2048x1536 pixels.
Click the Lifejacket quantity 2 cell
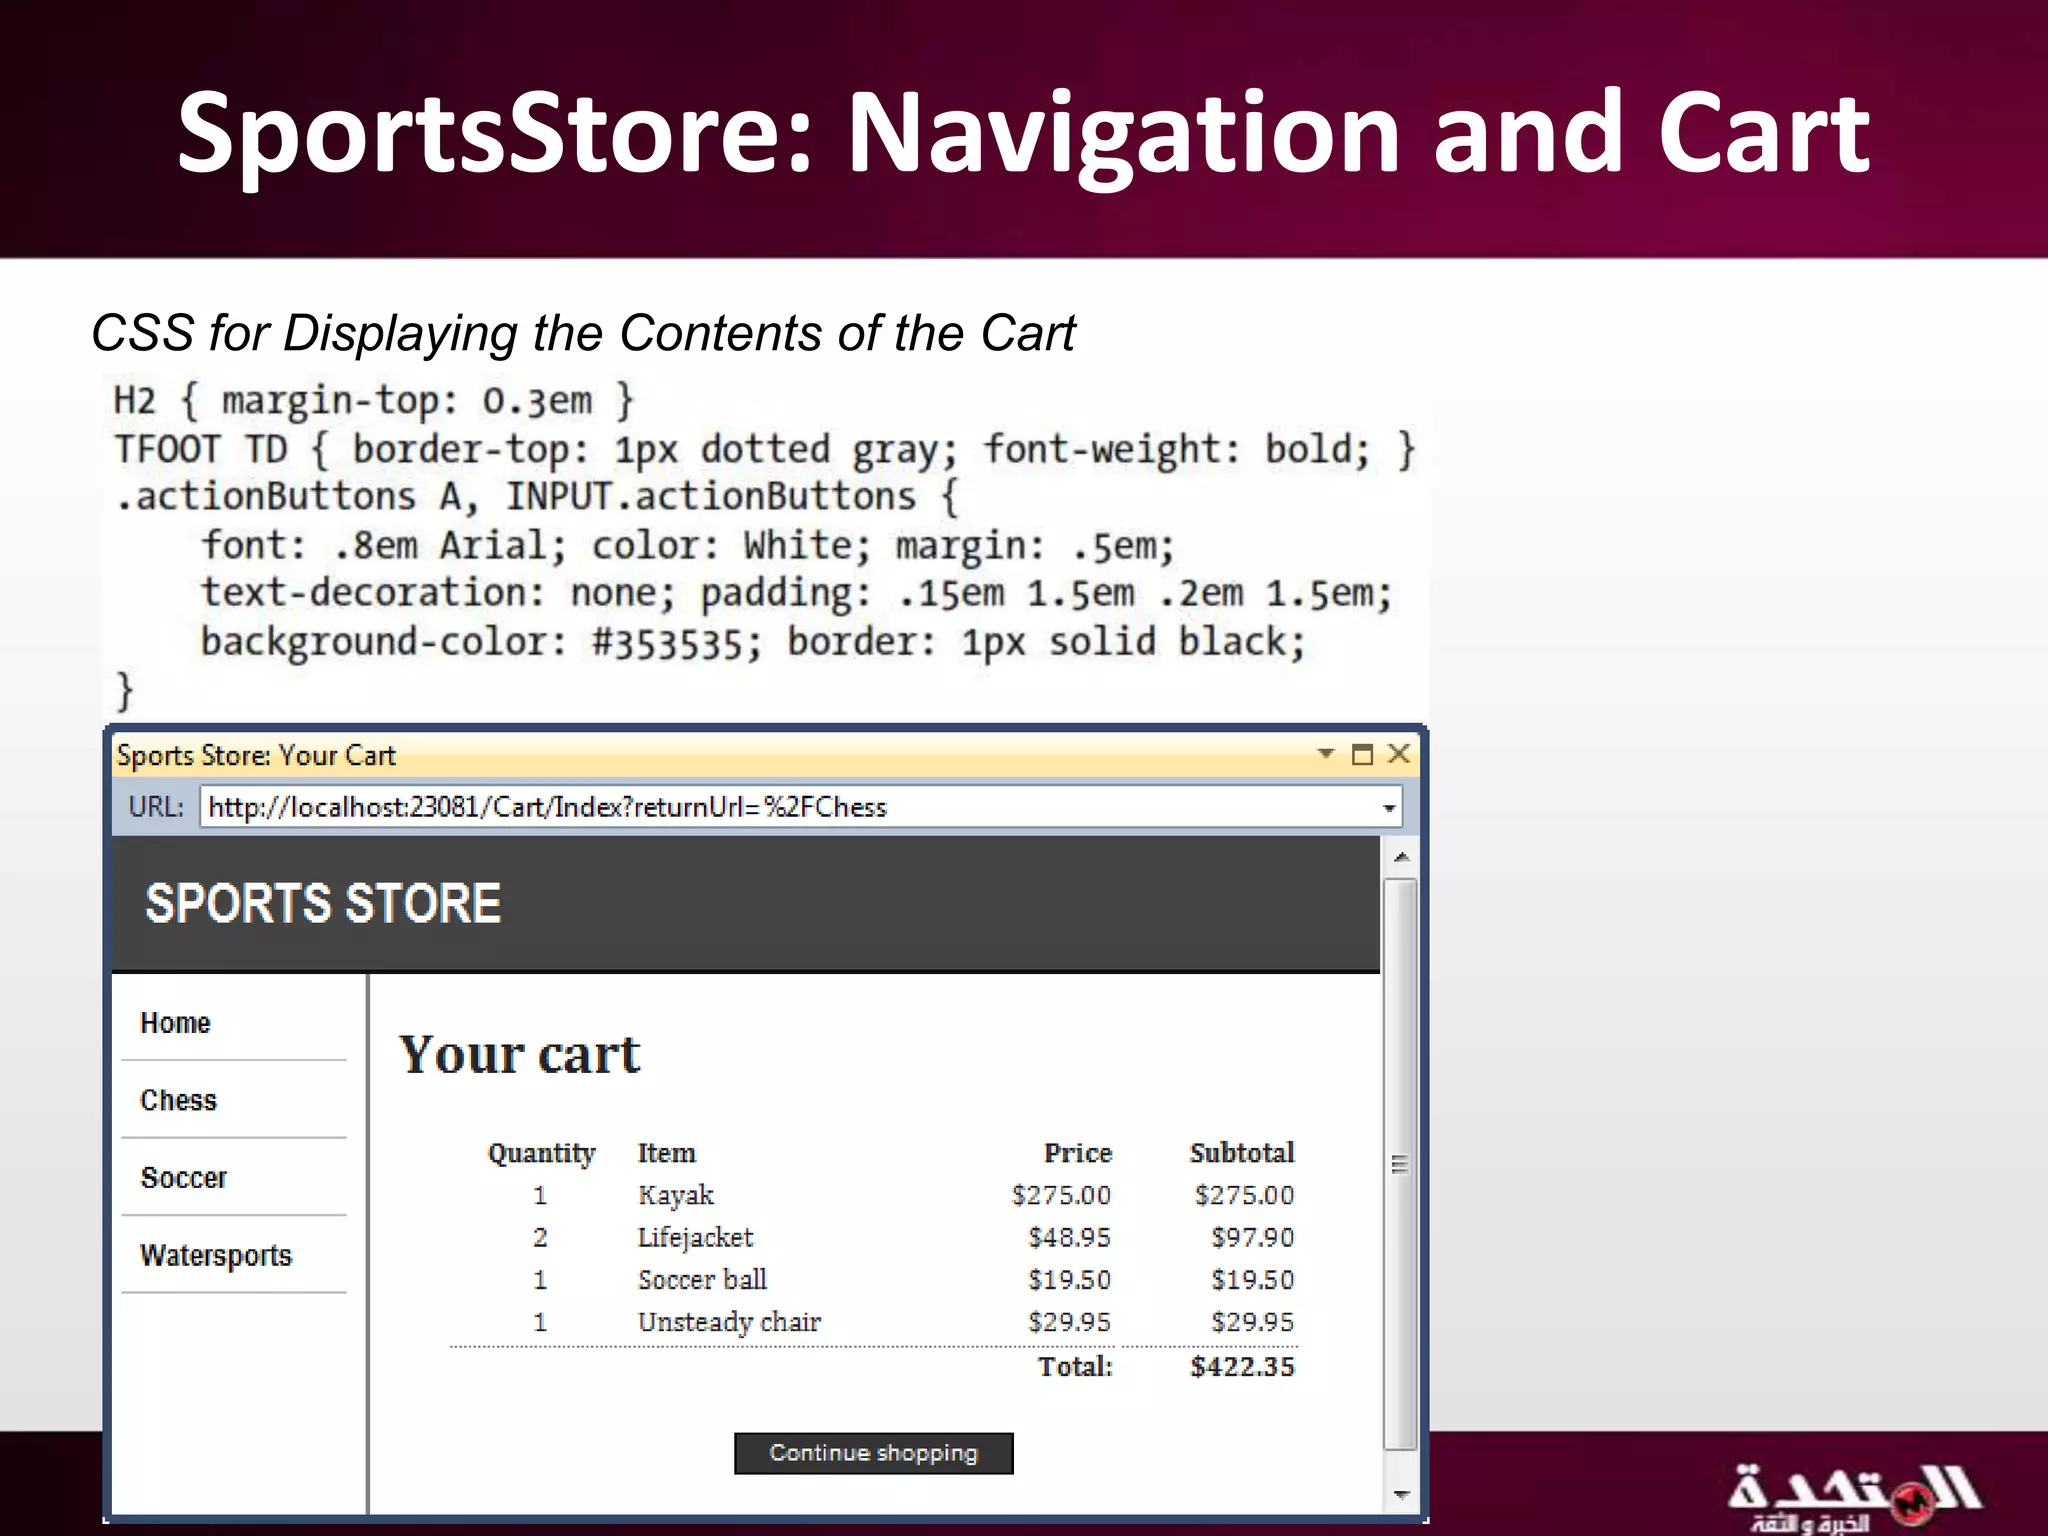pos(540,1238)
